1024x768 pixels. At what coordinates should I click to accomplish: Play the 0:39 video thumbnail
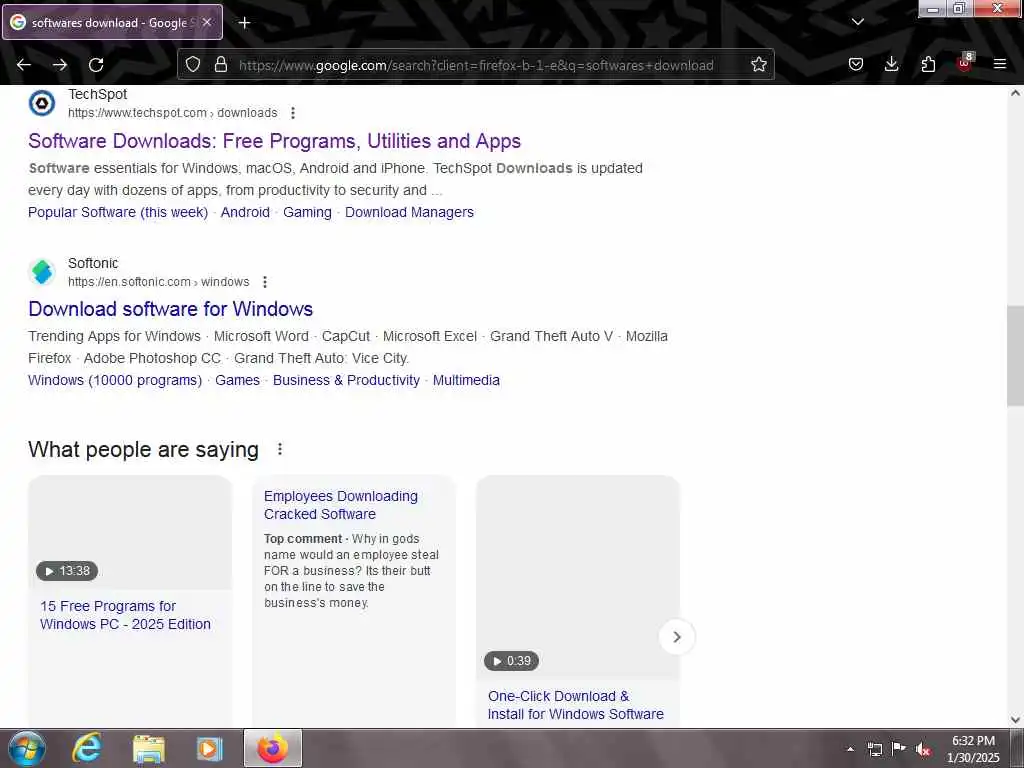(578, 577)
